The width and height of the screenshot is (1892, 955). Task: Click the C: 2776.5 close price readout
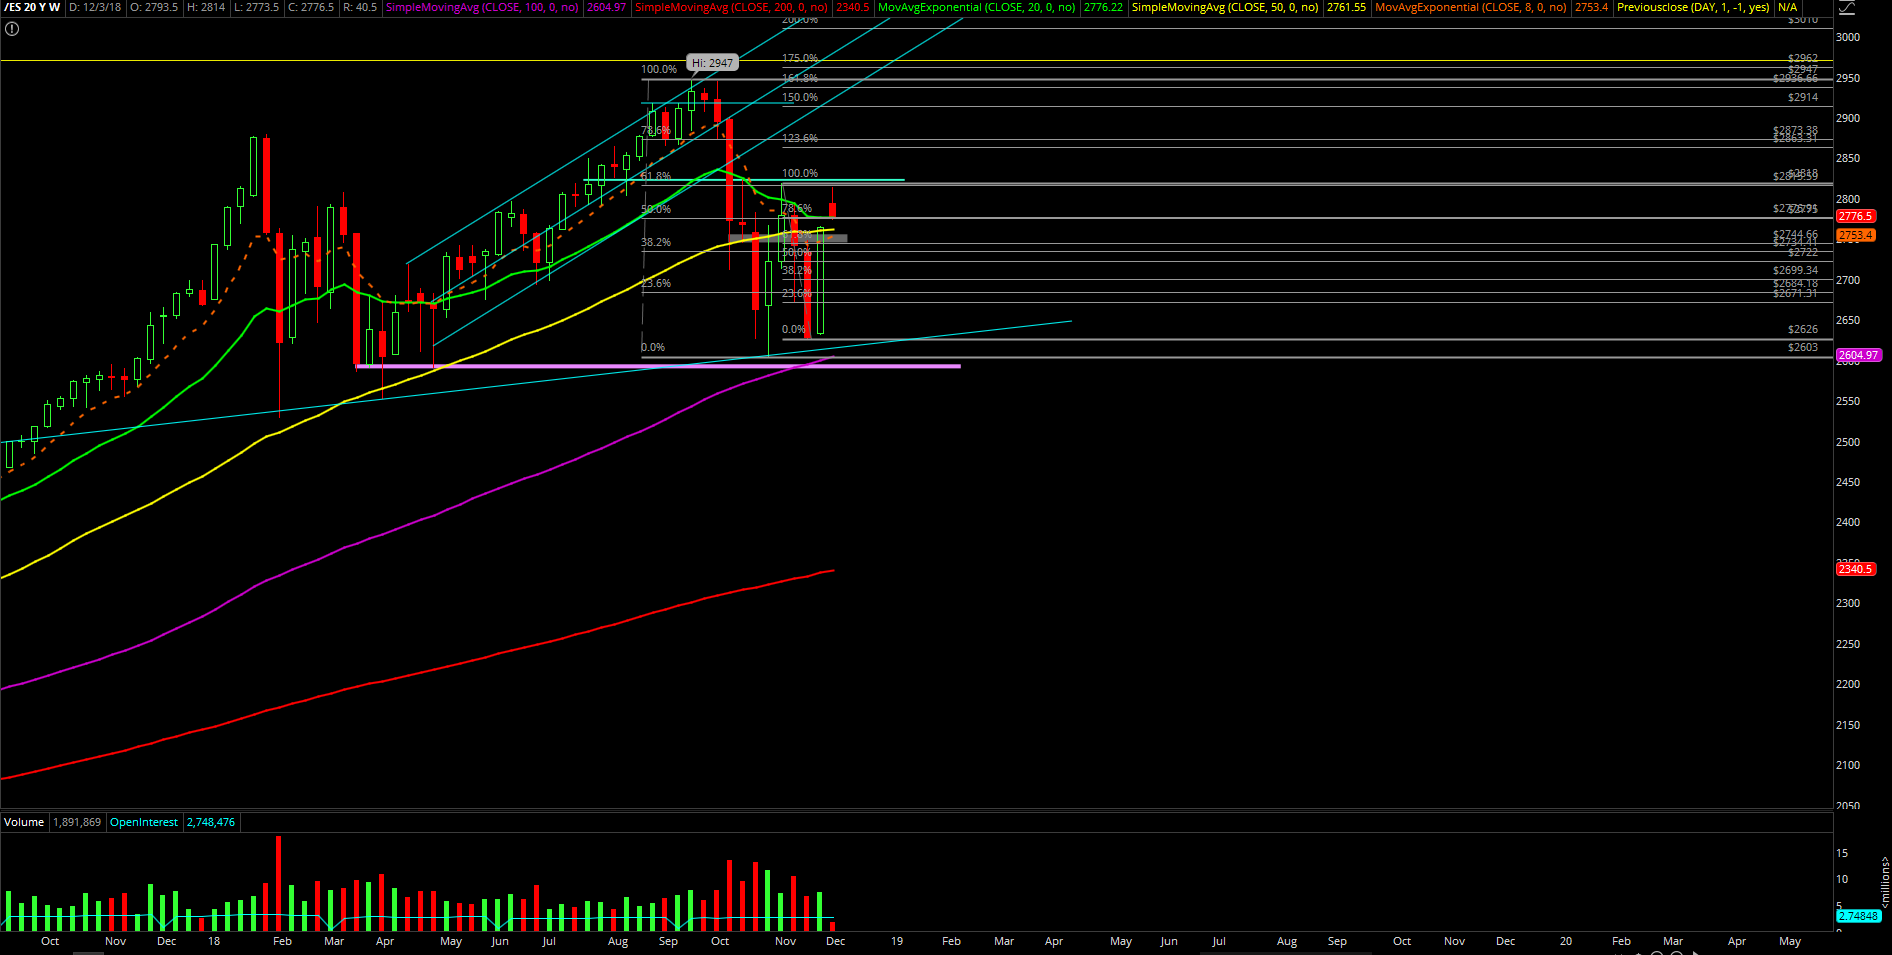pyautogui.click(x=310, y=7)
